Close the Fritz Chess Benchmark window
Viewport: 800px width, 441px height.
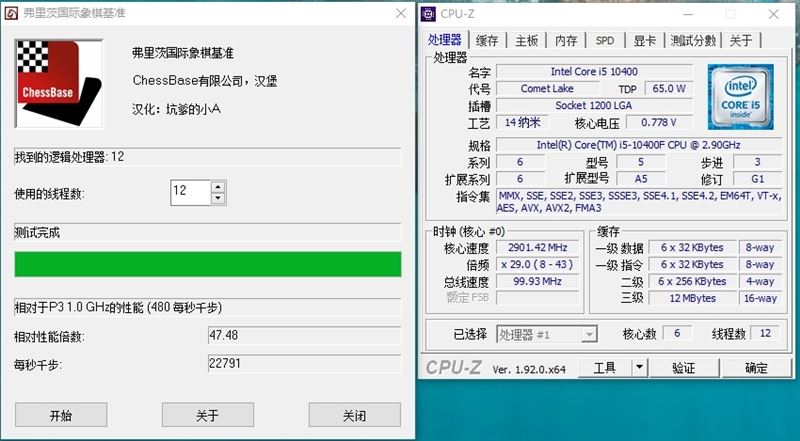click(x=401, y=13)
